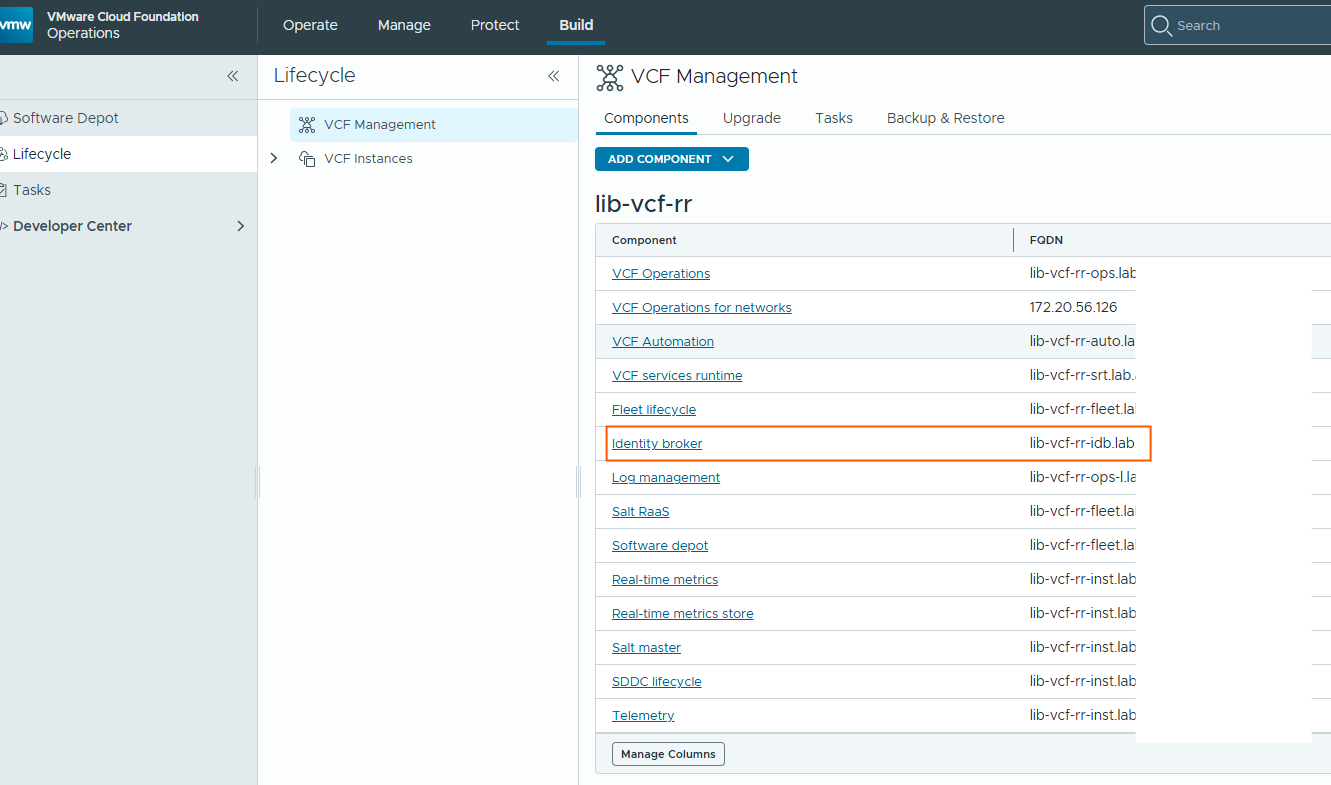Screen dimensions: 1331x785
Task: Open the Real-time metrics store link
Action: click(x=683, y=614)
